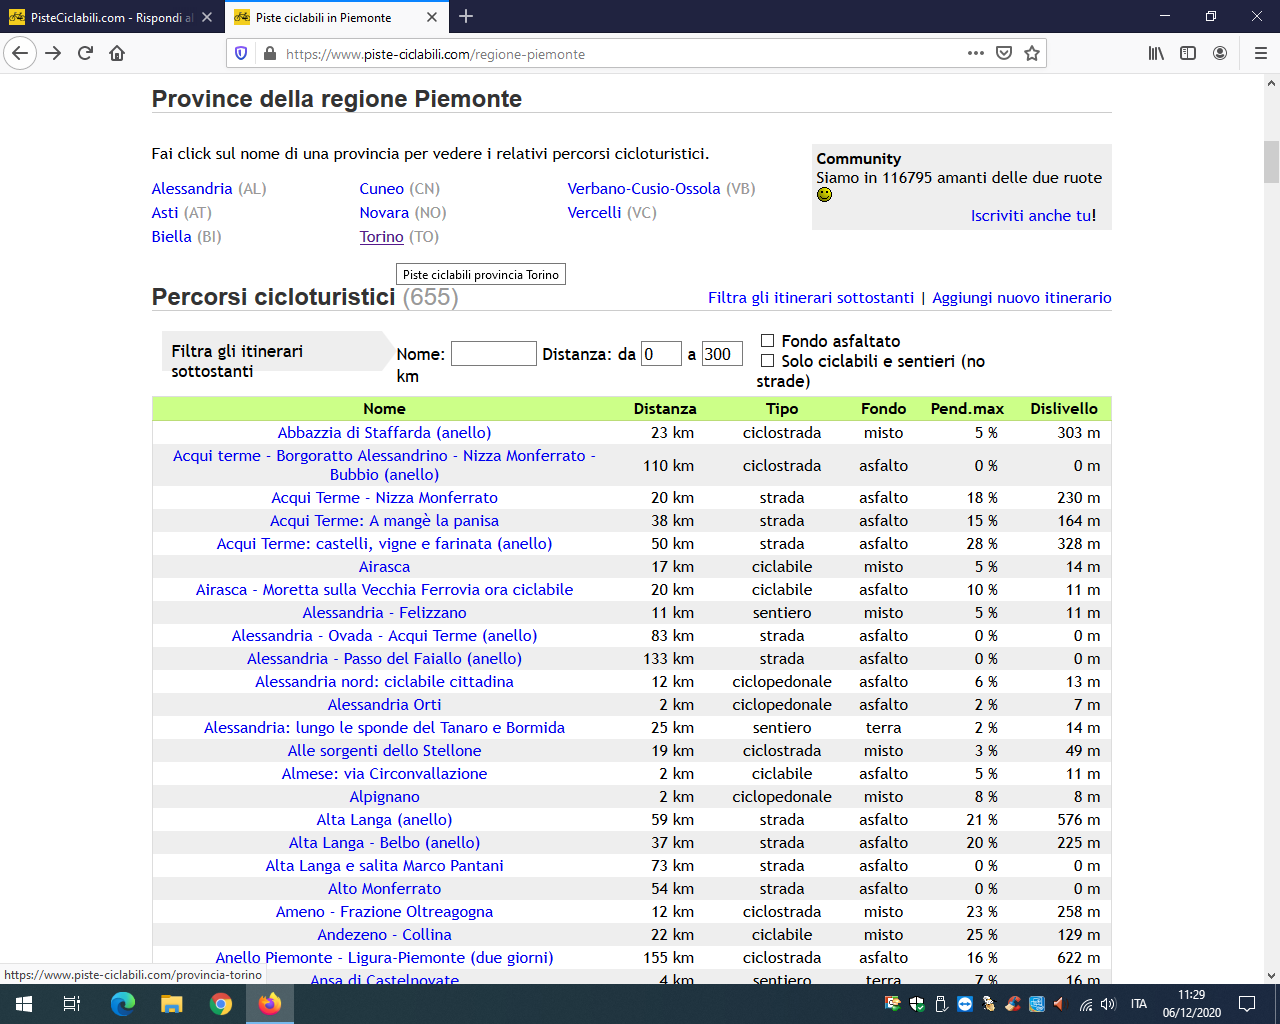Click the scrollbar down arrow
The image size is (1280, 1024).
click(x=1271, y=975)
